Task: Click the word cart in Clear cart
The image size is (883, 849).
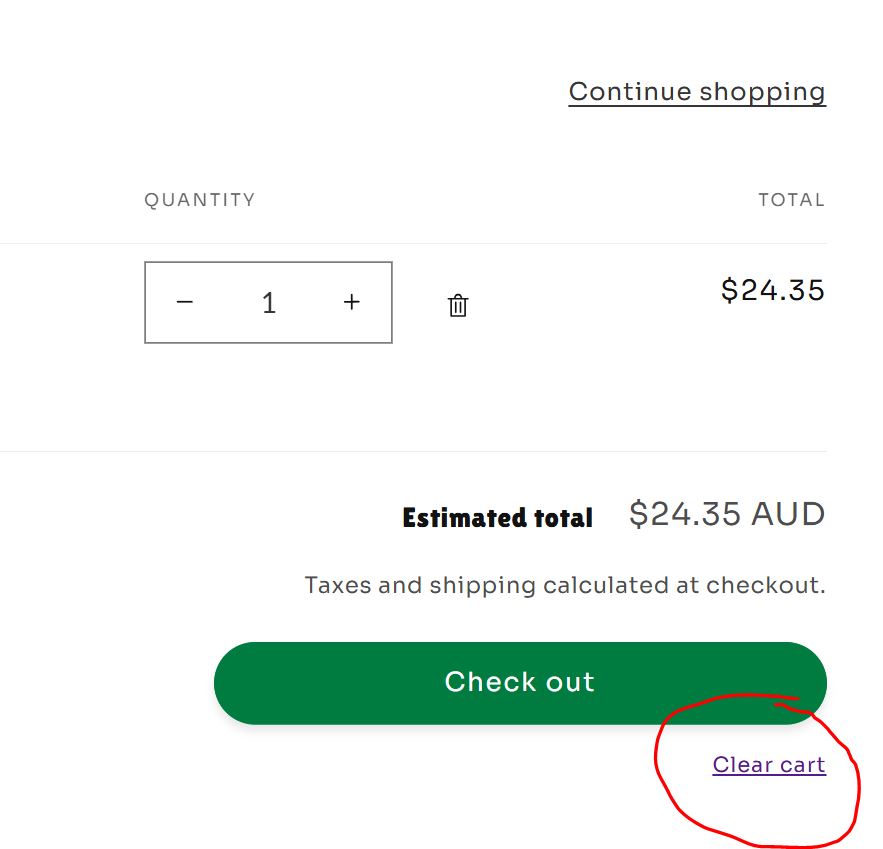Action: pos(803,765)
